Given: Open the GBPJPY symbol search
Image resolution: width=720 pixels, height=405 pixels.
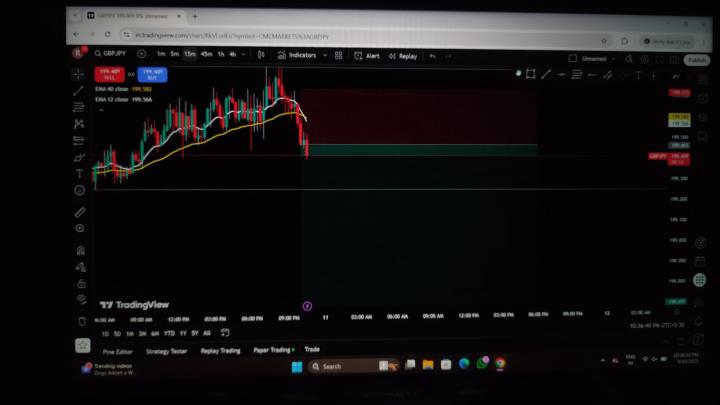Looking at the screenshot, I should (x=110, y=53).
